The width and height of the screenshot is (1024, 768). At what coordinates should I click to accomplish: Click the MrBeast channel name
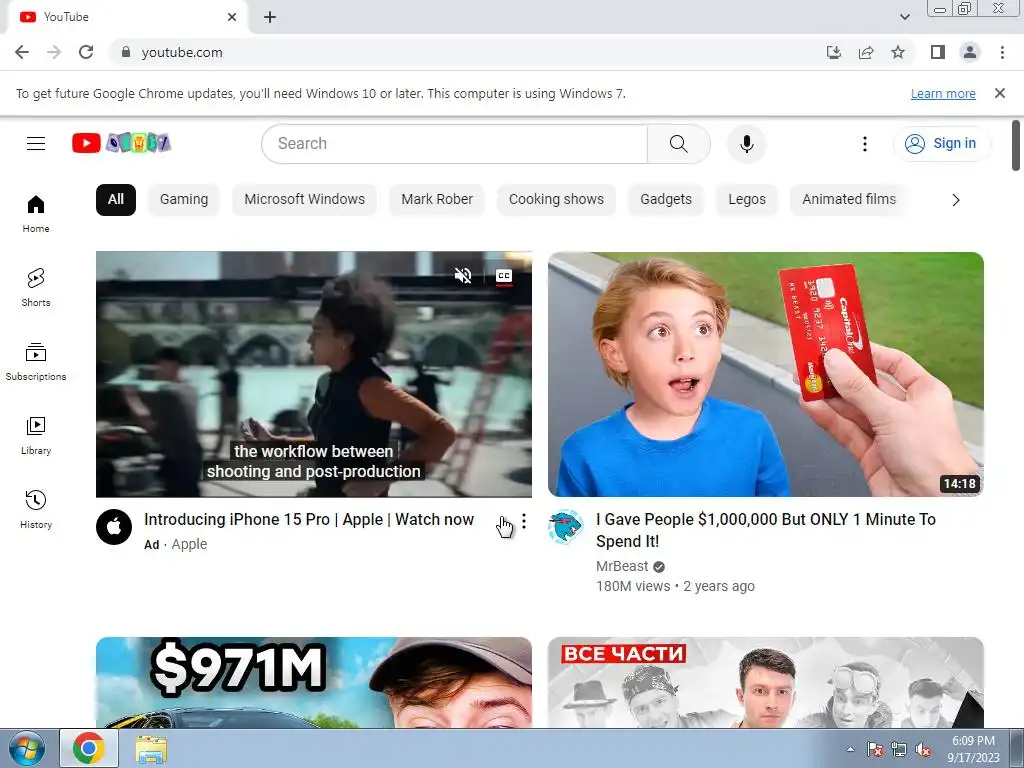point(622,566)
